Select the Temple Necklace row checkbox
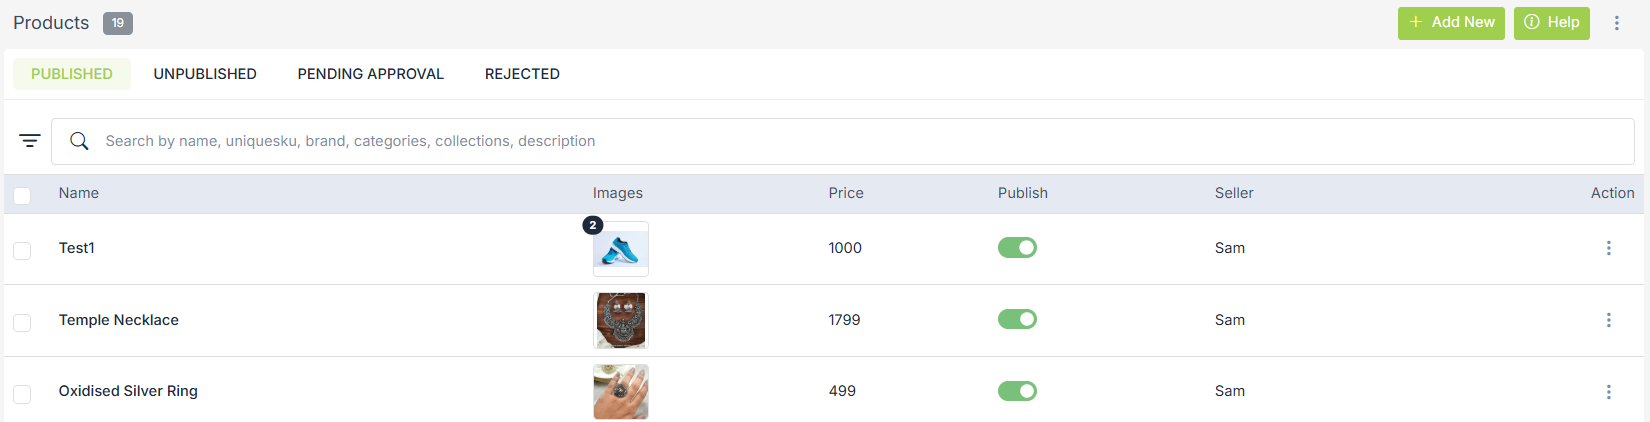 coord(22,322)
